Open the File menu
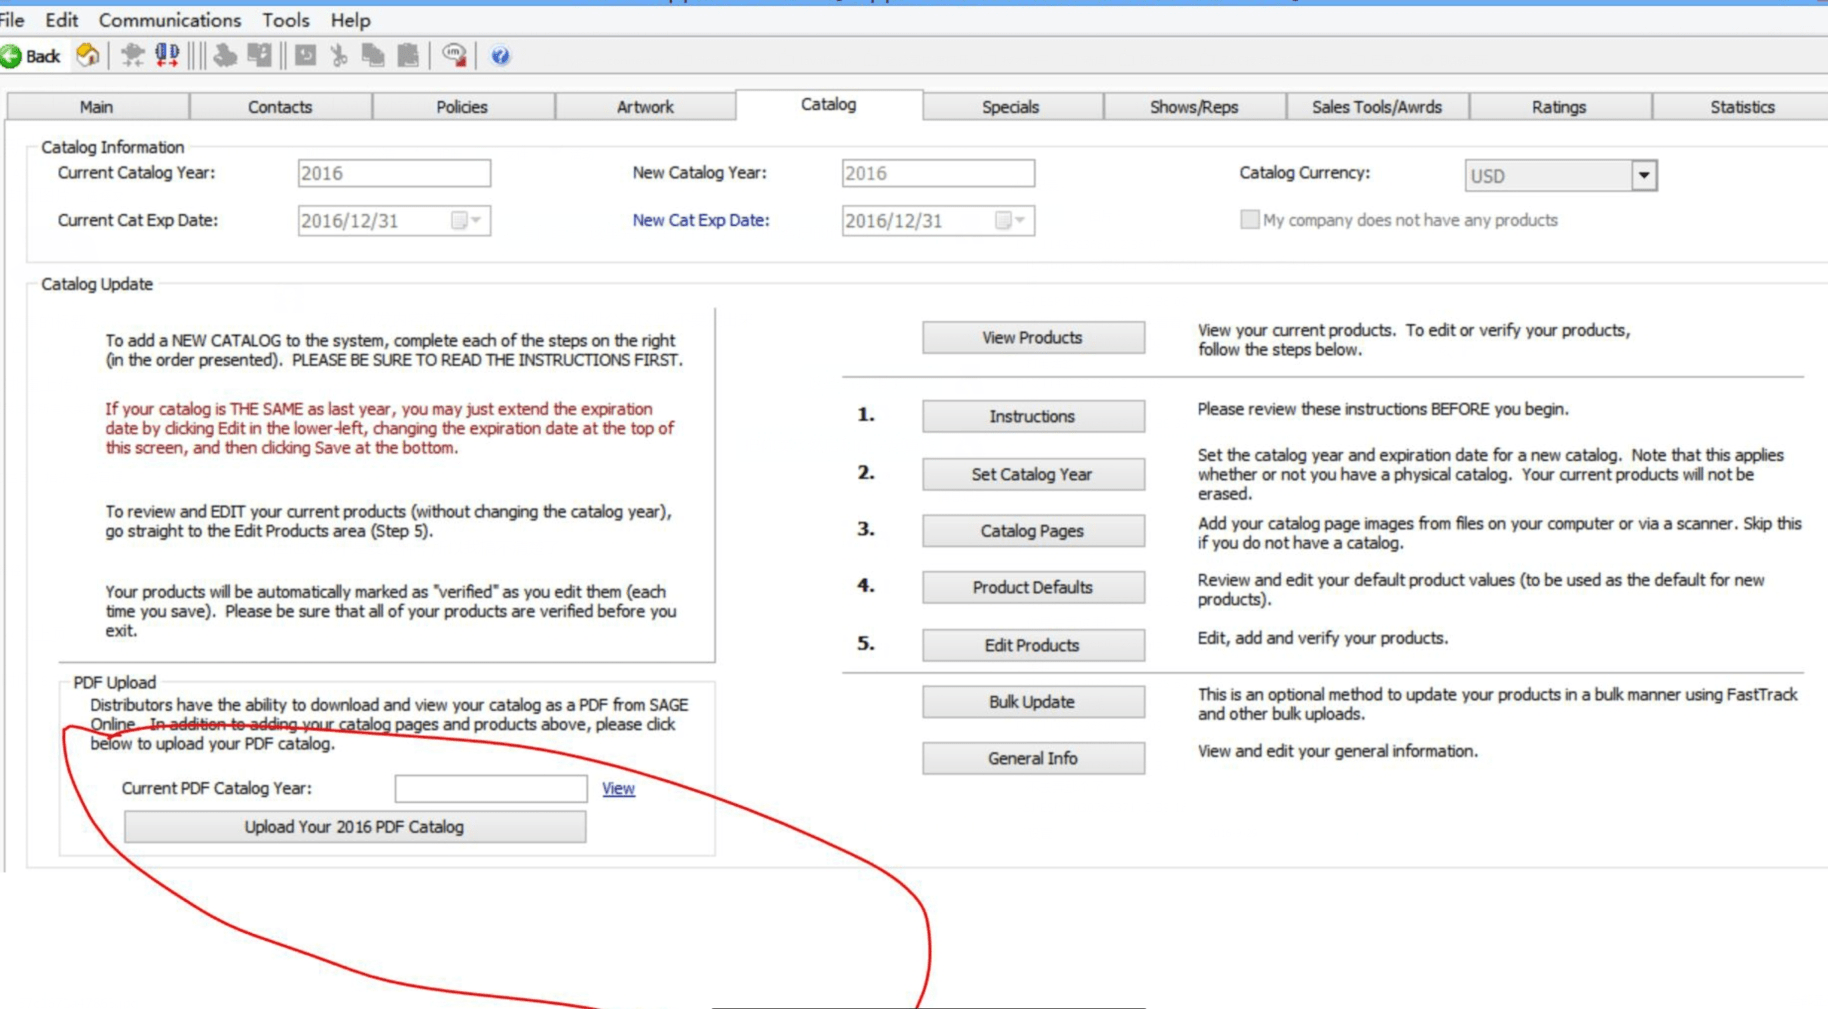The image size is (1828, 1009). click(12, 20)
